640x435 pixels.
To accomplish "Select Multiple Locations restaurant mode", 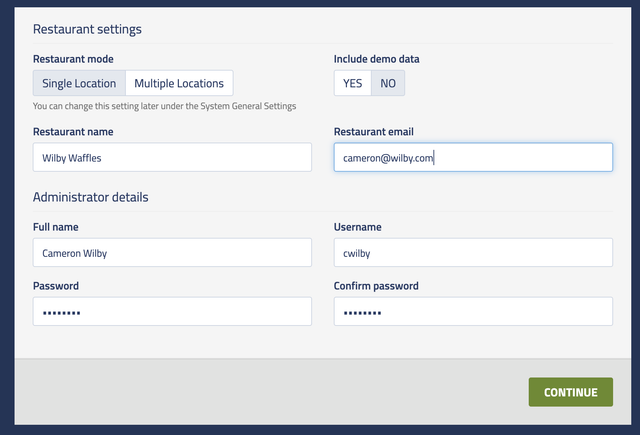I will (180, 83).
